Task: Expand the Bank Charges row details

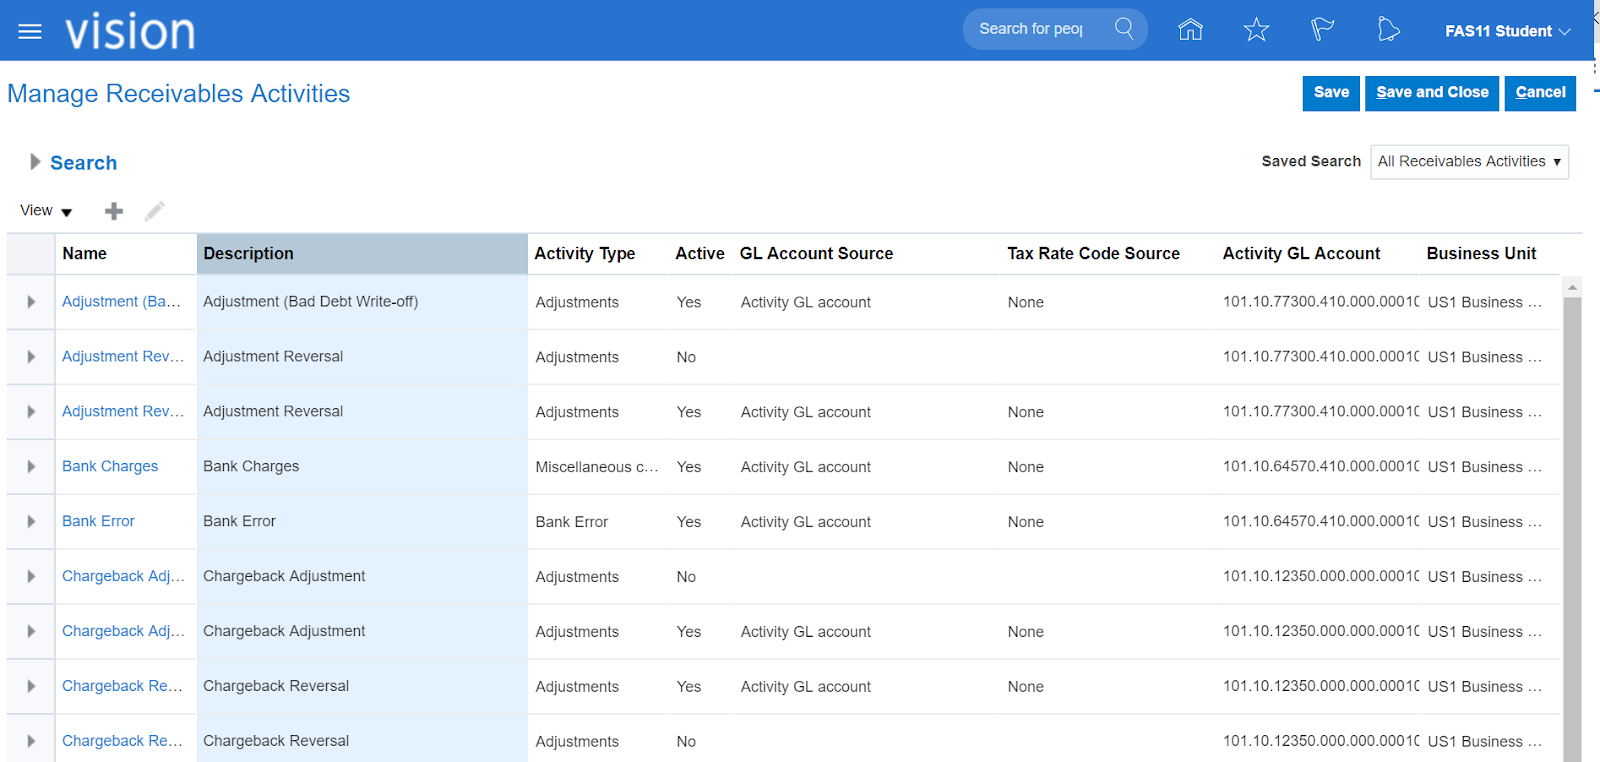Action: click(x=31, y=467)
